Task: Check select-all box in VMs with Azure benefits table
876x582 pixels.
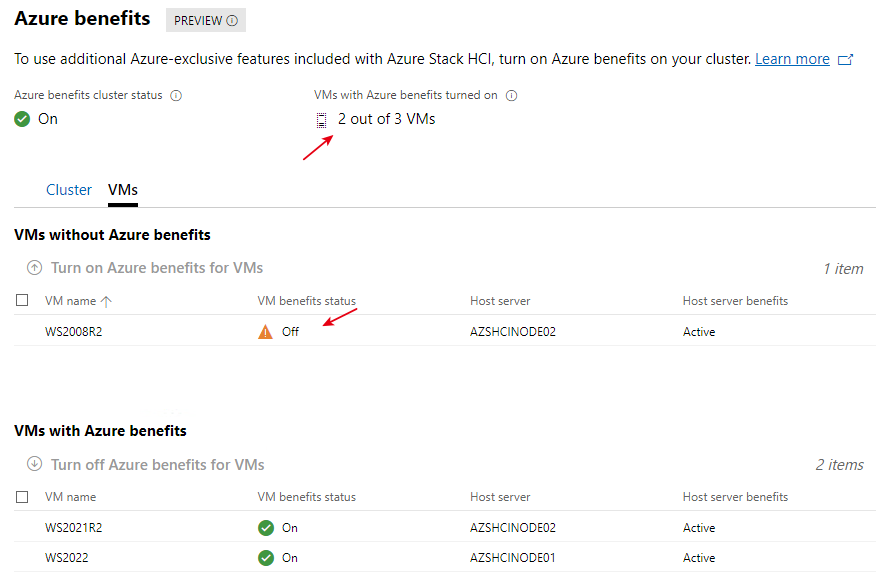Action: point(22,497)
